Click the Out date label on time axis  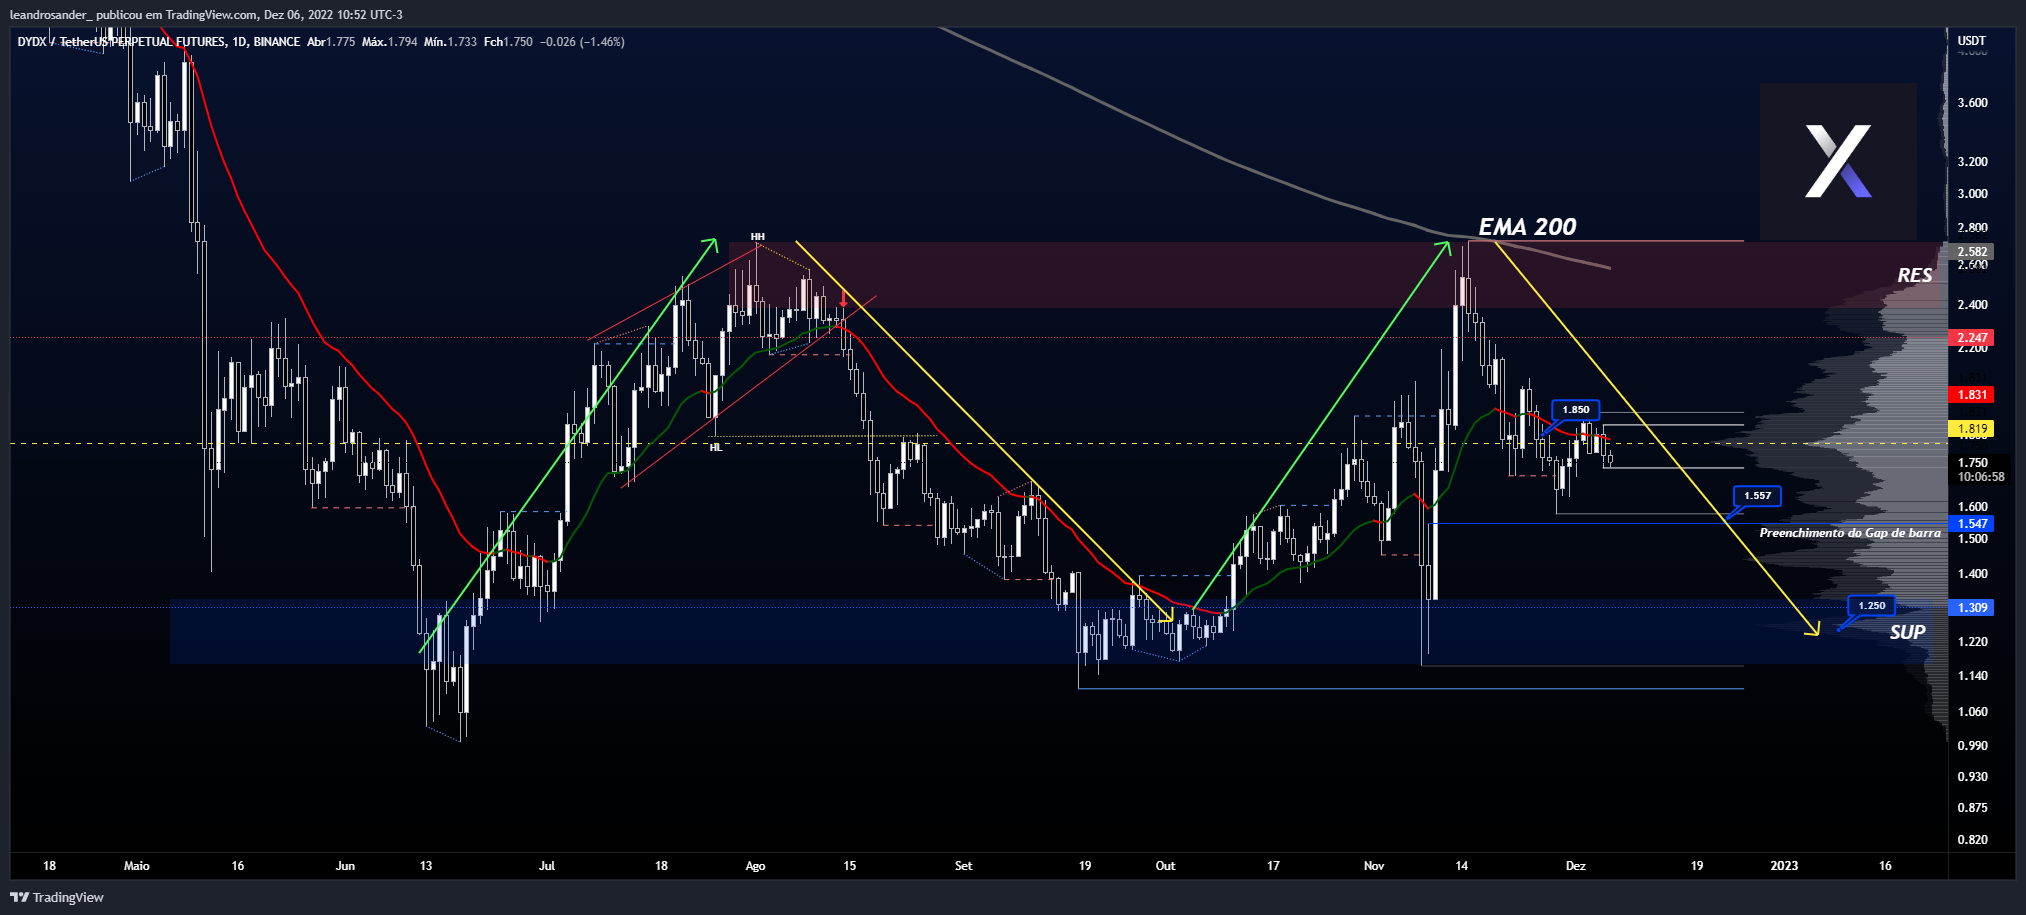[1165, 866]
